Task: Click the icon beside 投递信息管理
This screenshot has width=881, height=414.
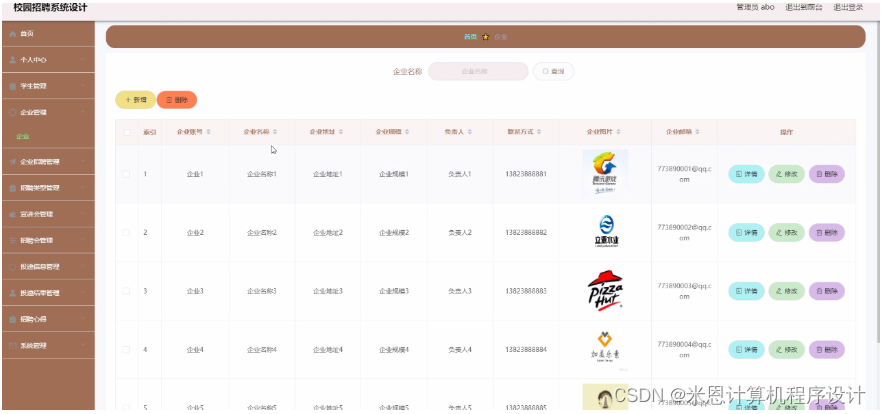Action: [x=12, y=267]
